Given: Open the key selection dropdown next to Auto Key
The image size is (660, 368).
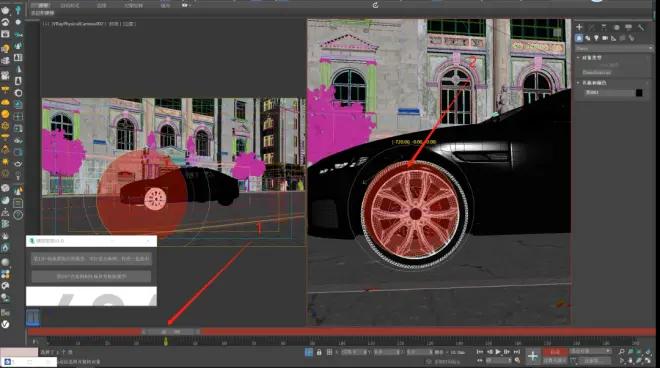Looking at the screenshot, I should (590, 351).
